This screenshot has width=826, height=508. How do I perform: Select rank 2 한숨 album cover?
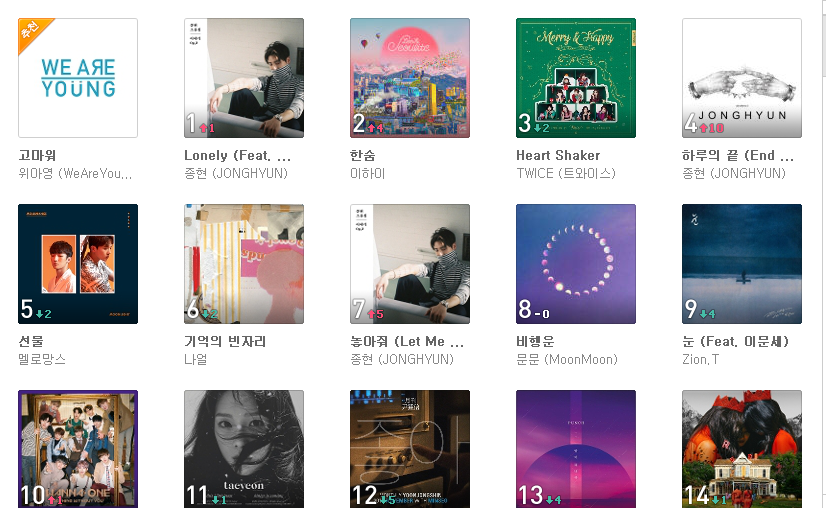[410, 78]
